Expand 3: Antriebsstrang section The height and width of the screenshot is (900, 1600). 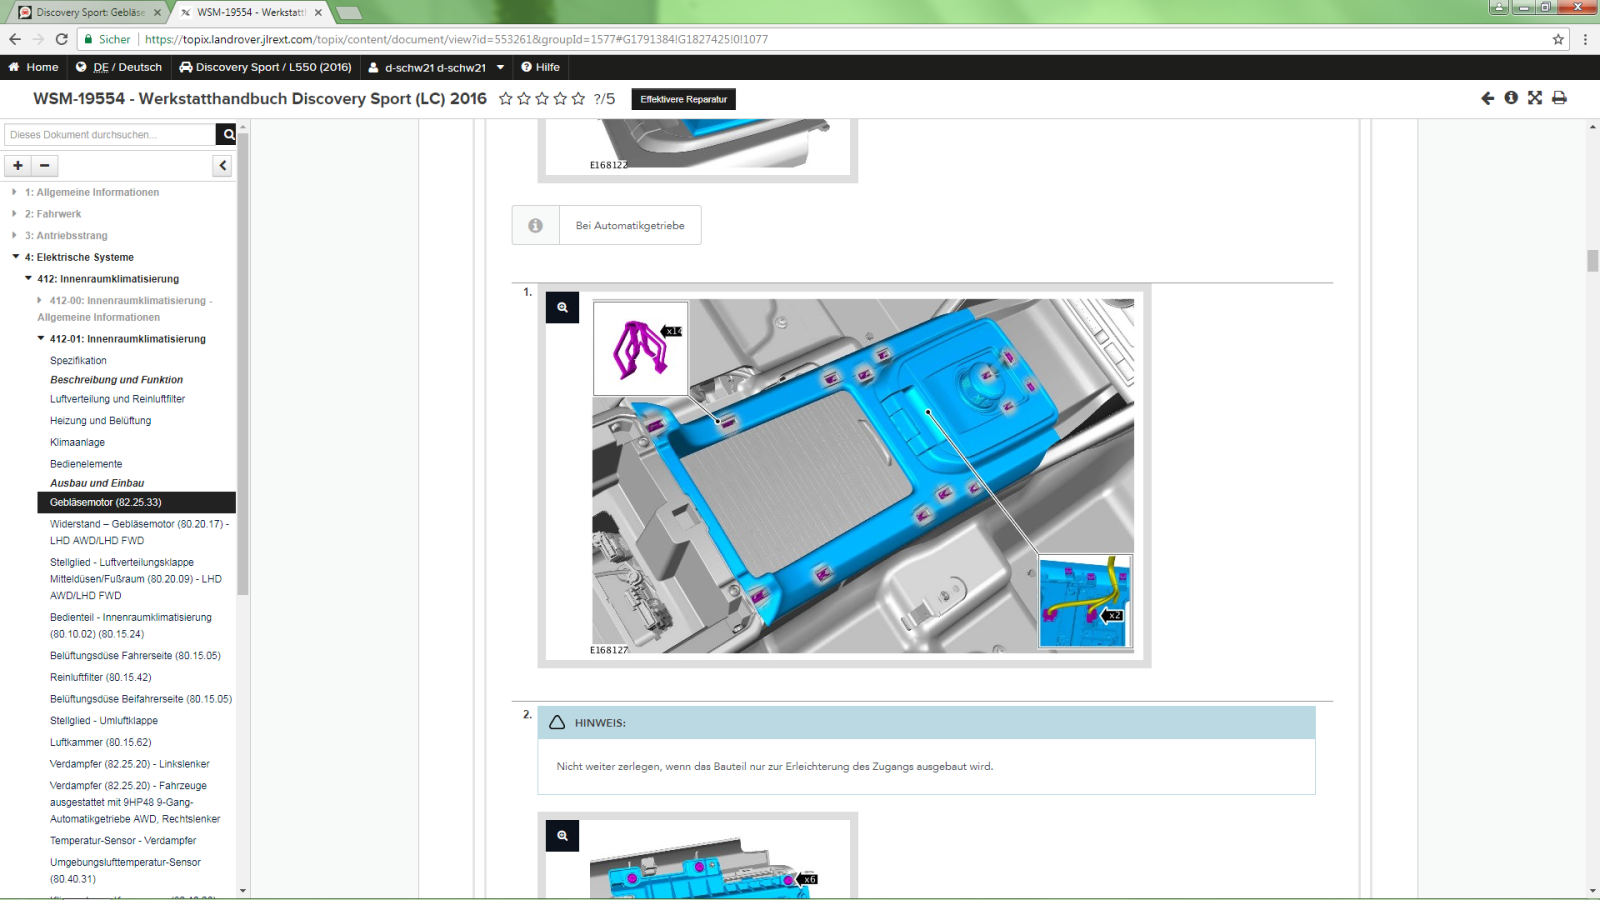click(66, 236)
